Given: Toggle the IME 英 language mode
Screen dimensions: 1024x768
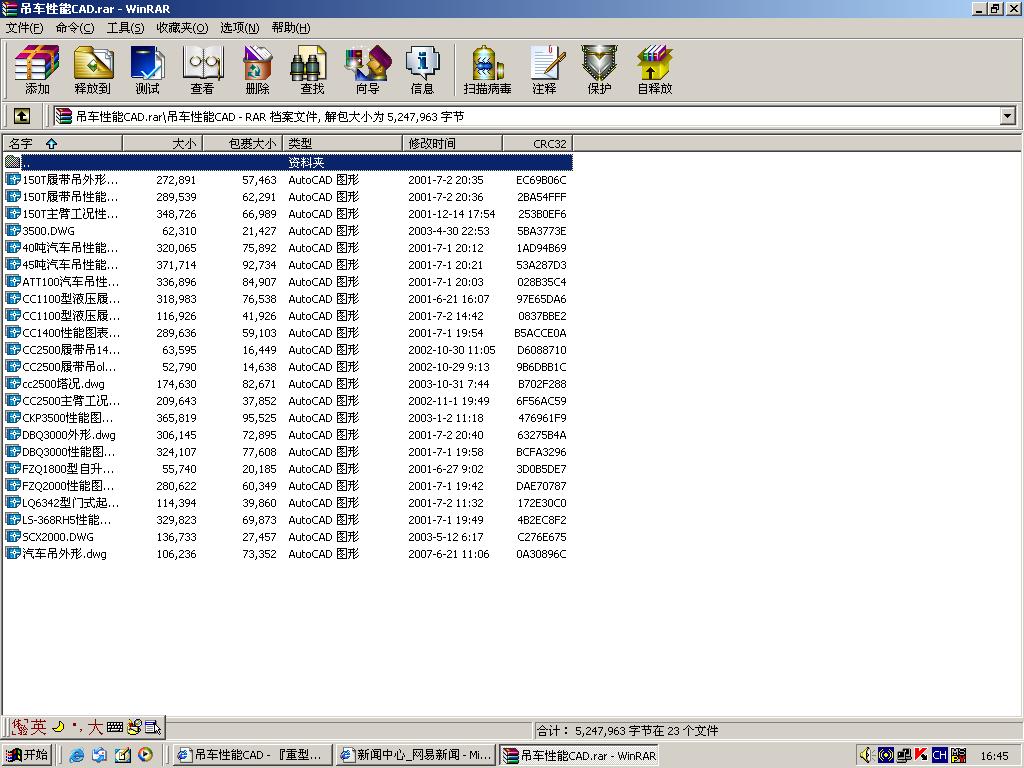Looking at the screenshot, I should [39, 727].
